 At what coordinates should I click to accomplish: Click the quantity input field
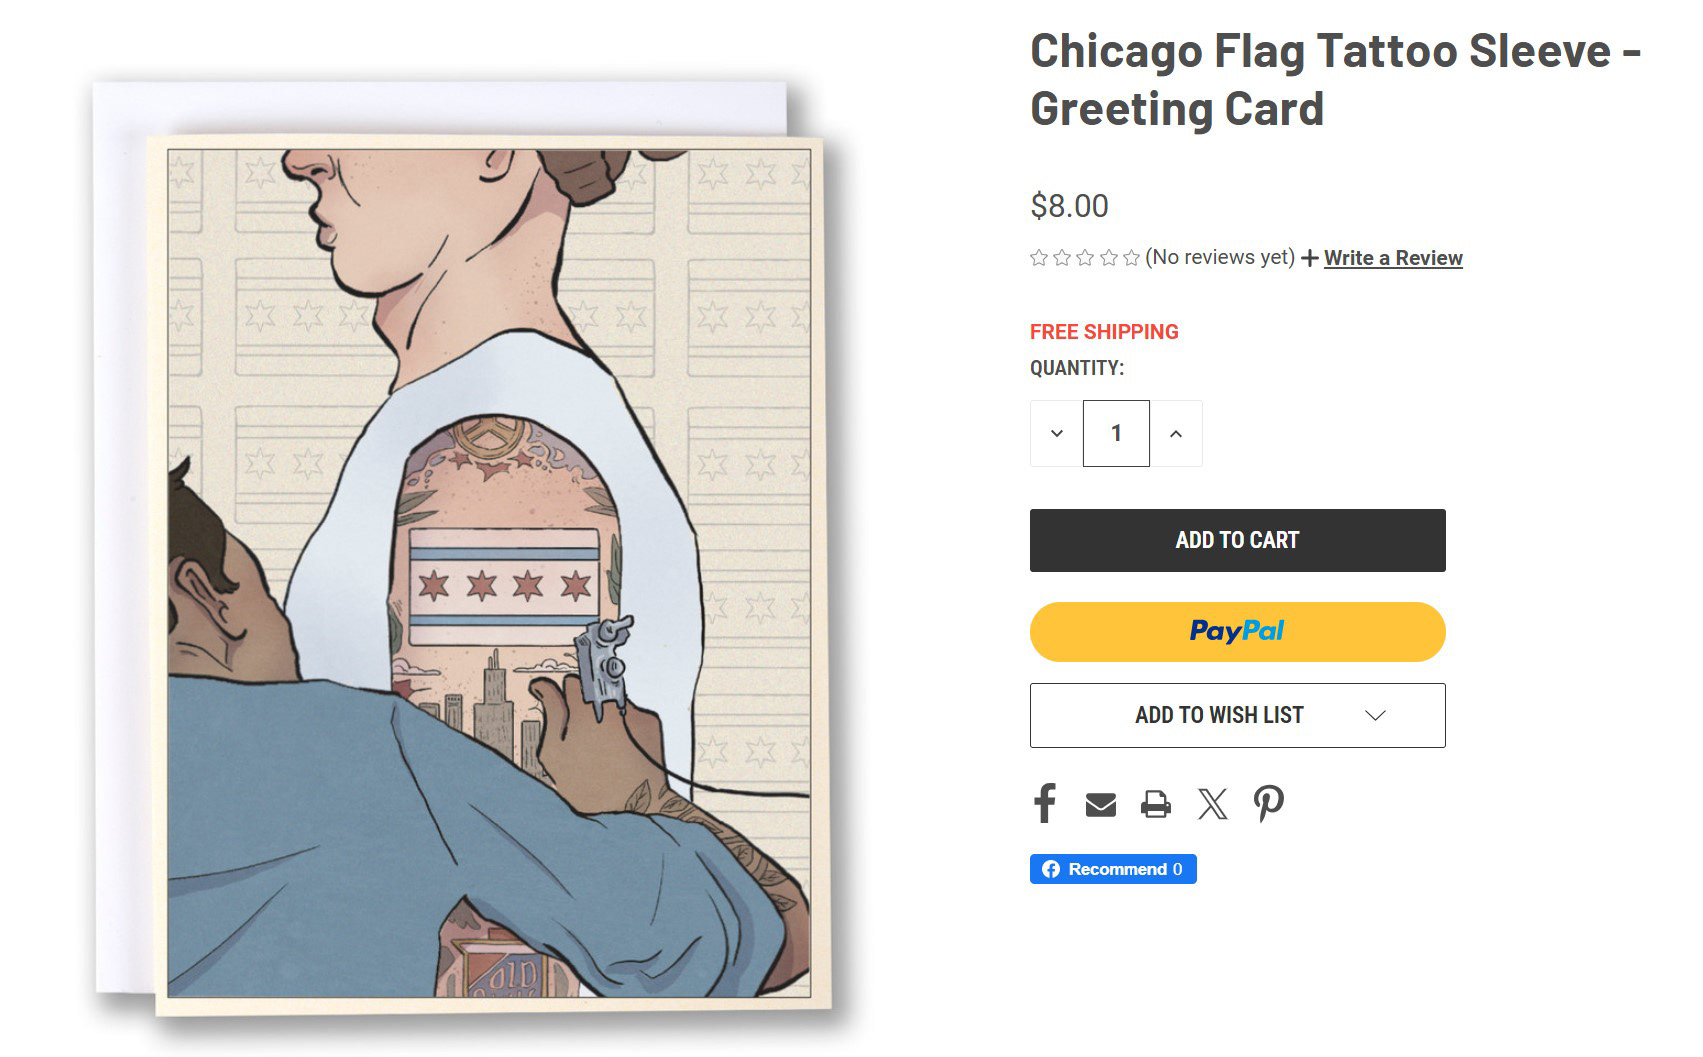click(x=1116, y=434)
